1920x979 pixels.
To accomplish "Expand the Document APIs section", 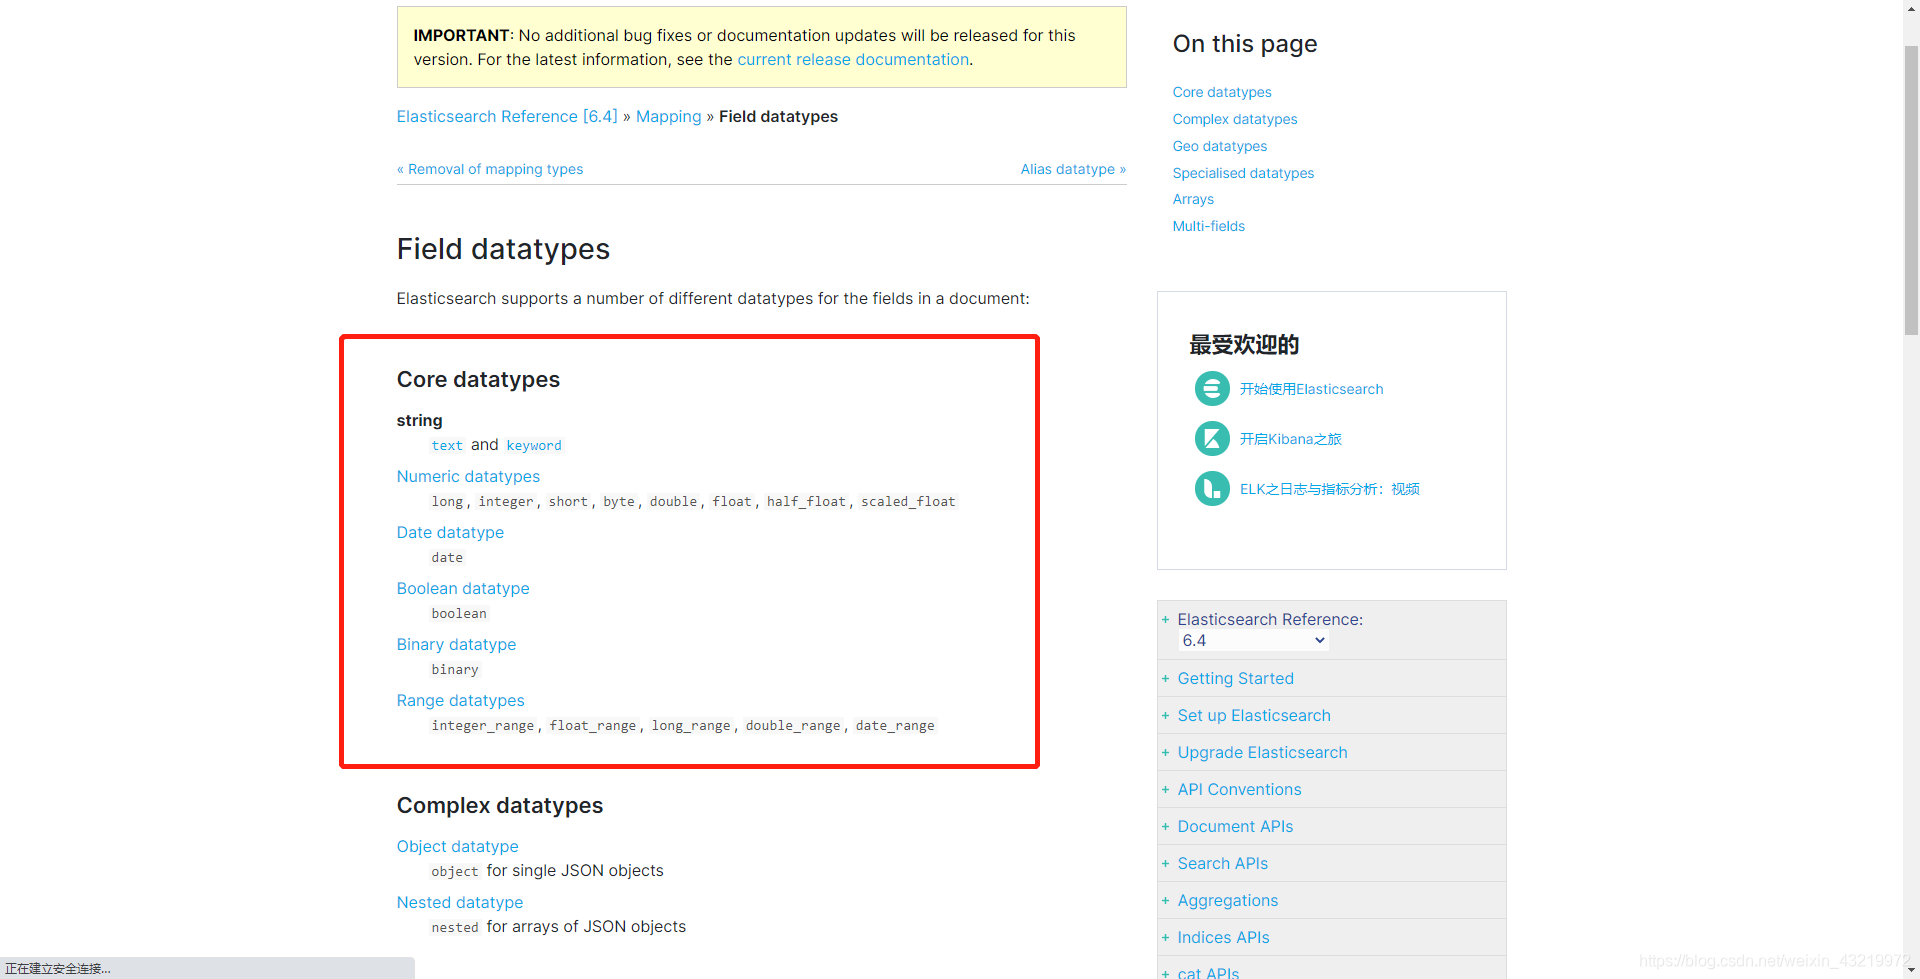I will 1165,826.
